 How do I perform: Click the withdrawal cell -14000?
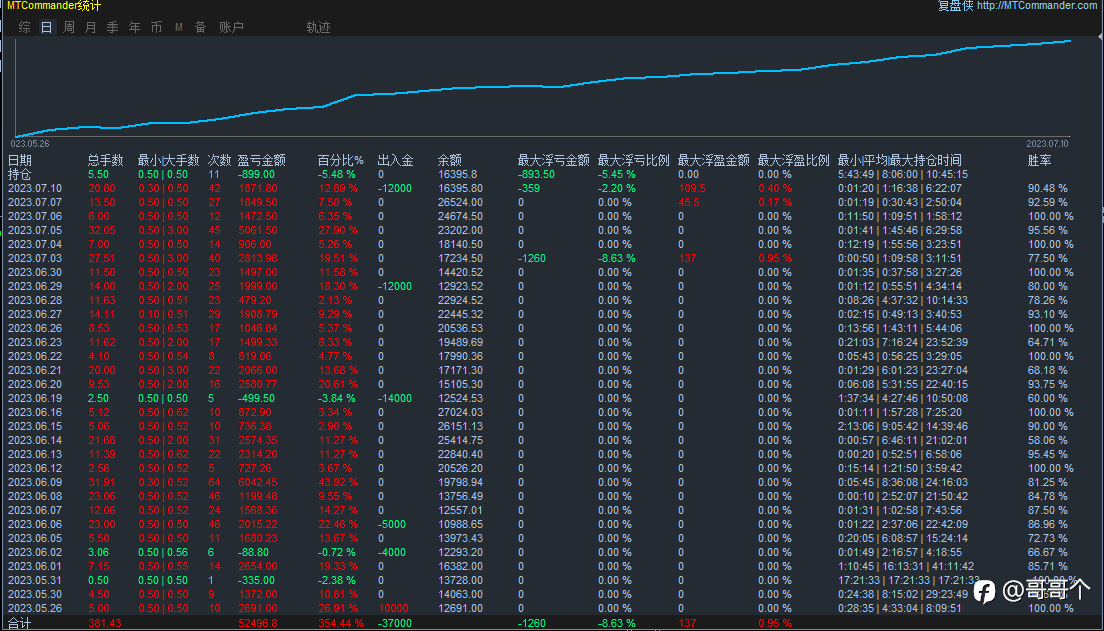coord(395,399)
